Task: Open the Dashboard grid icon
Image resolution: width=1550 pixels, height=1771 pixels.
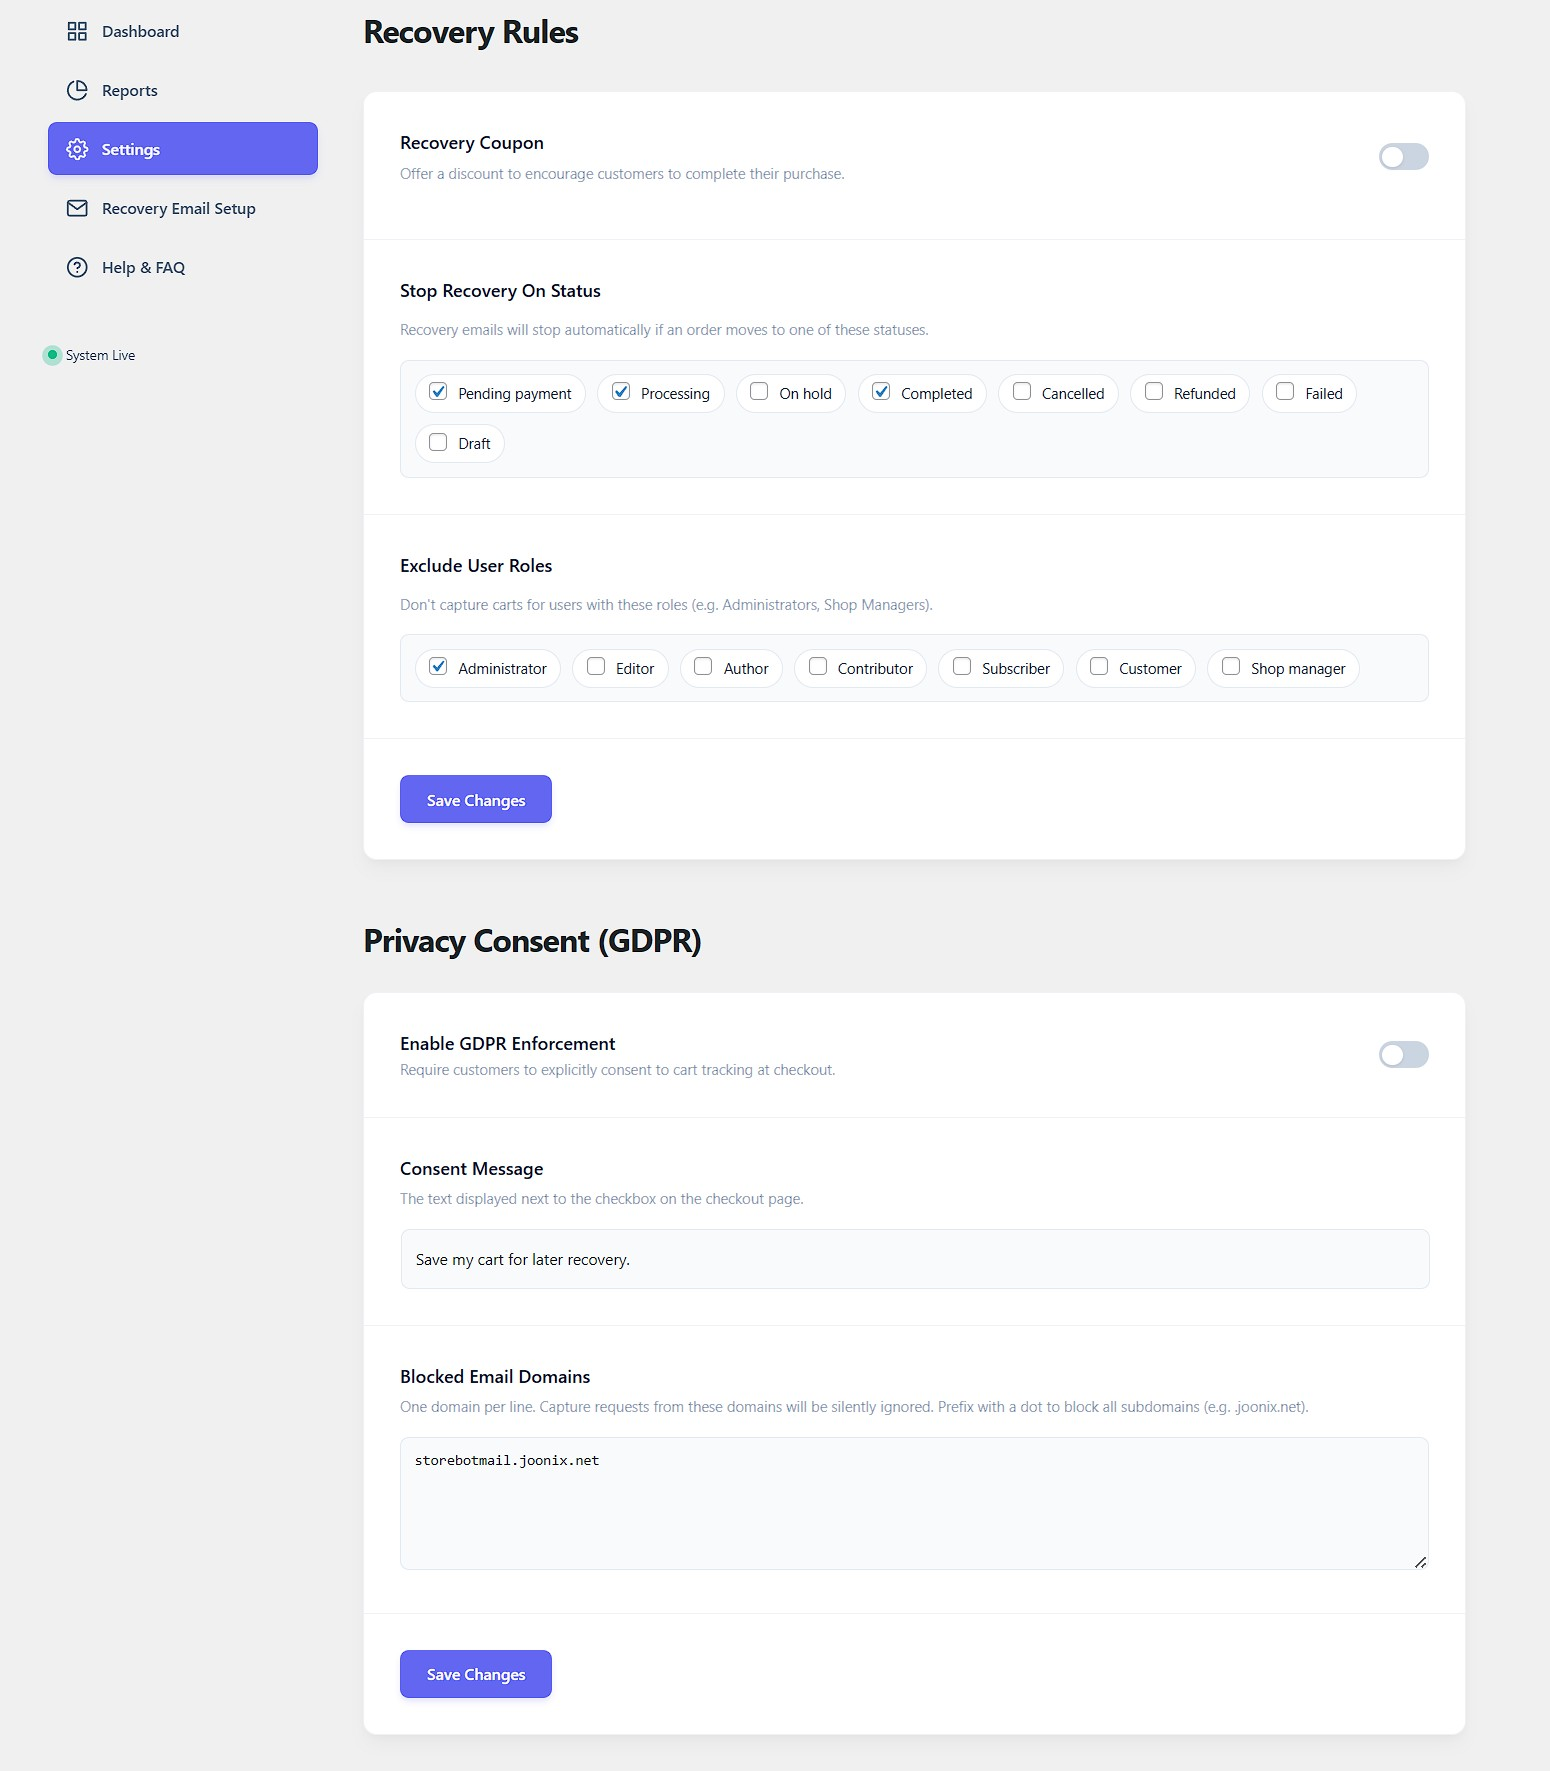Action: coord(77,31)
